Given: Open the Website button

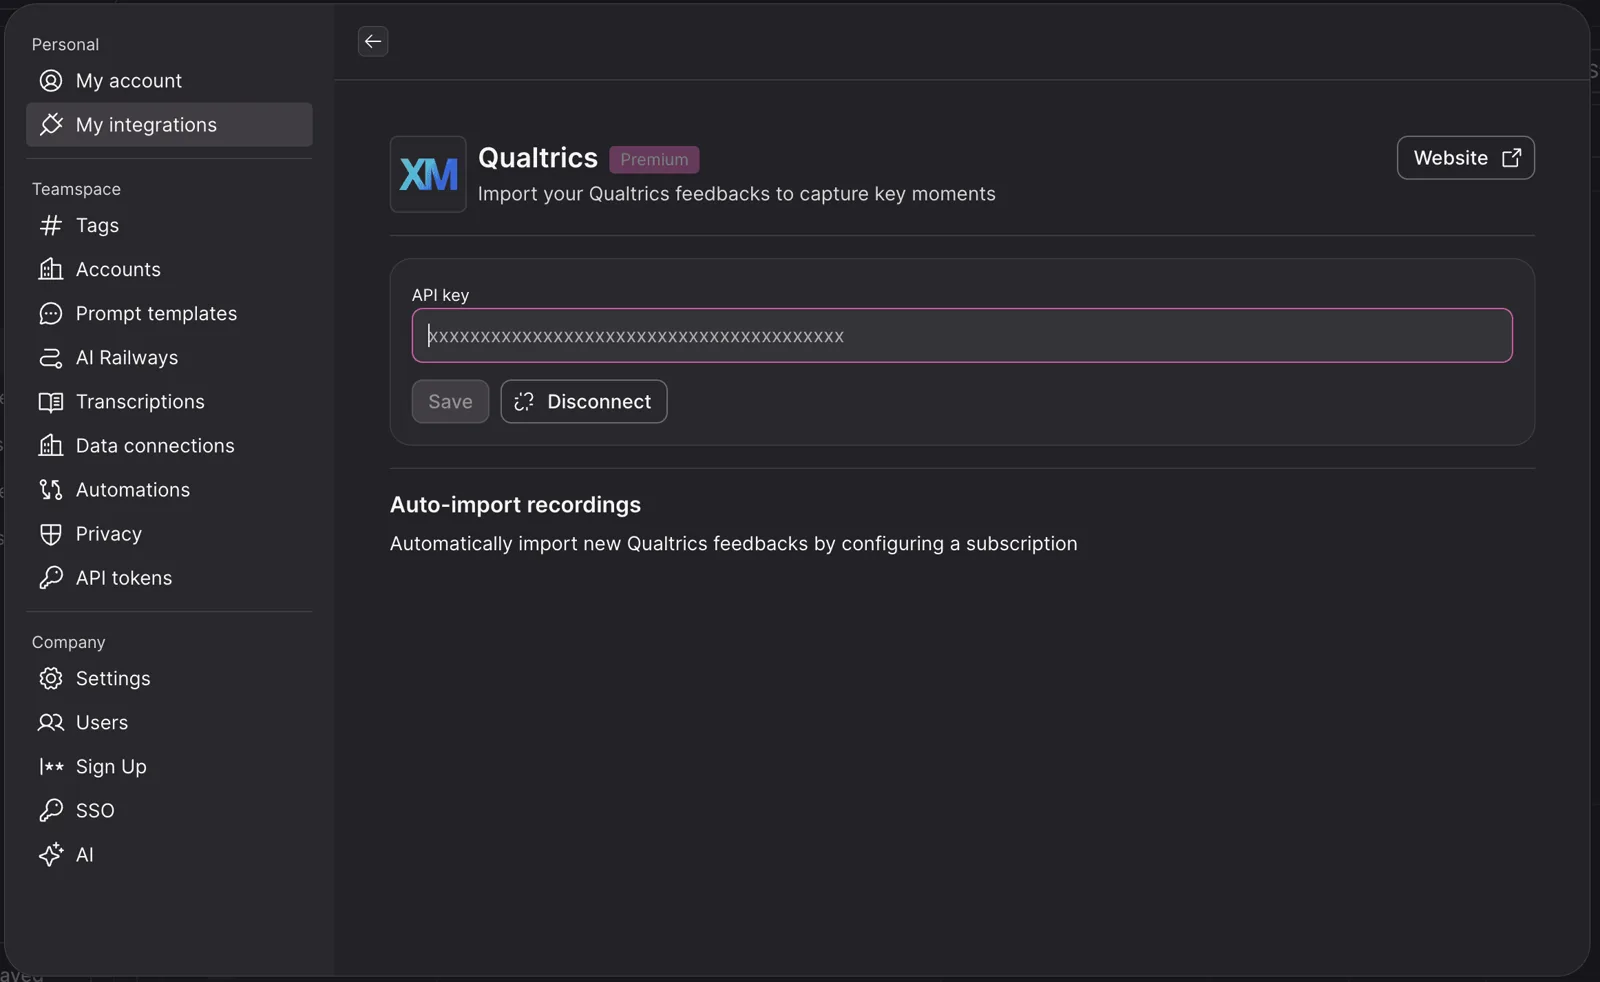Looking at the screenshot, I should click(x=1466, y=158).
